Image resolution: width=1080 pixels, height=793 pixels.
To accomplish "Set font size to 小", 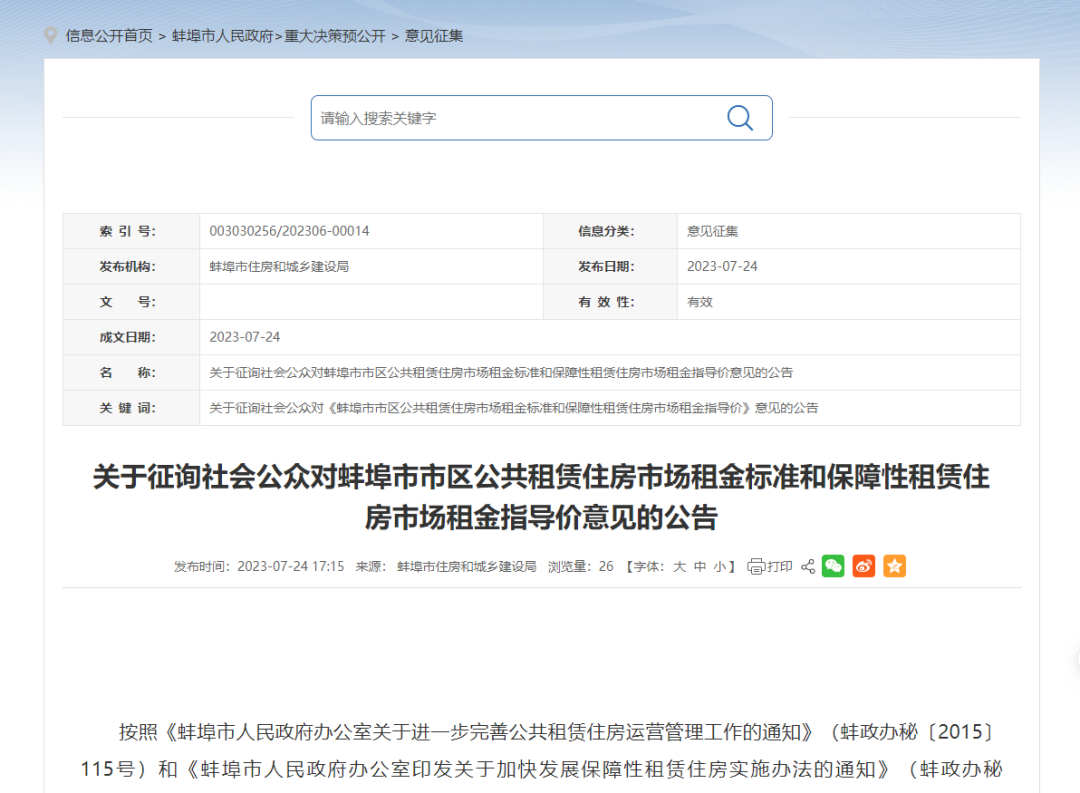I will click(720, 566).
